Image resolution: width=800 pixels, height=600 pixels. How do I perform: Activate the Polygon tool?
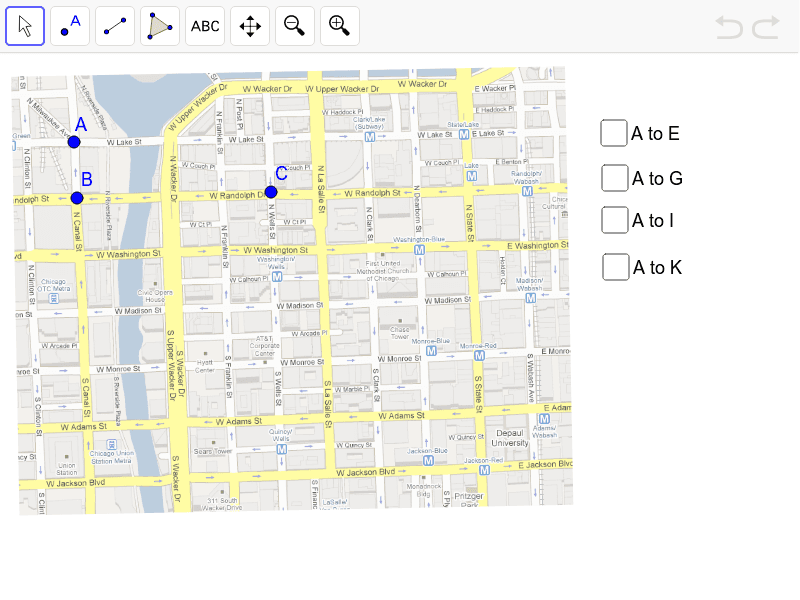point(160,26)
